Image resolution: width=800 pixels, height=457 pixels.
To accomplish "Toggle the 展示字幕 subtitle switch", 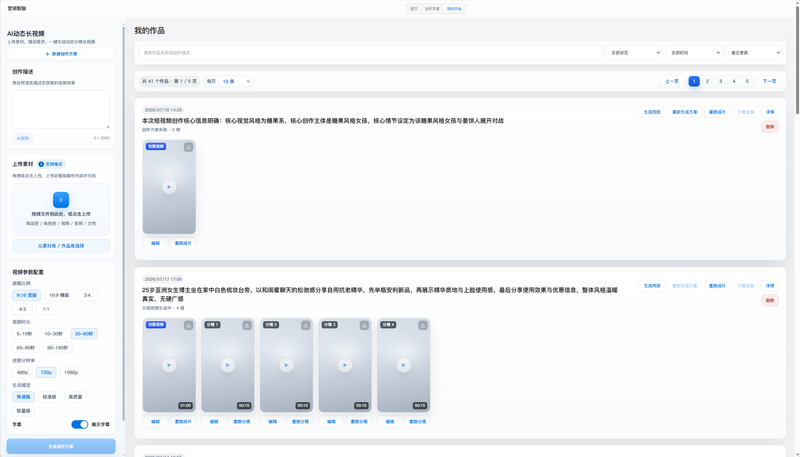I will (x=80, y=424).
